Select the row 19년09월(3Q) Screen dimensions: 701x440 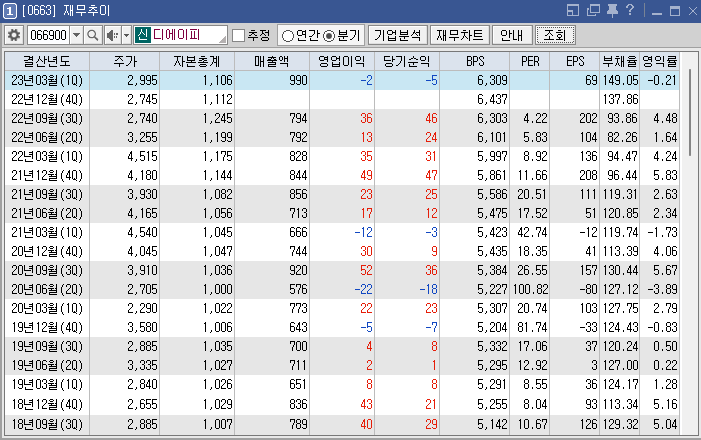click(342, 346)
